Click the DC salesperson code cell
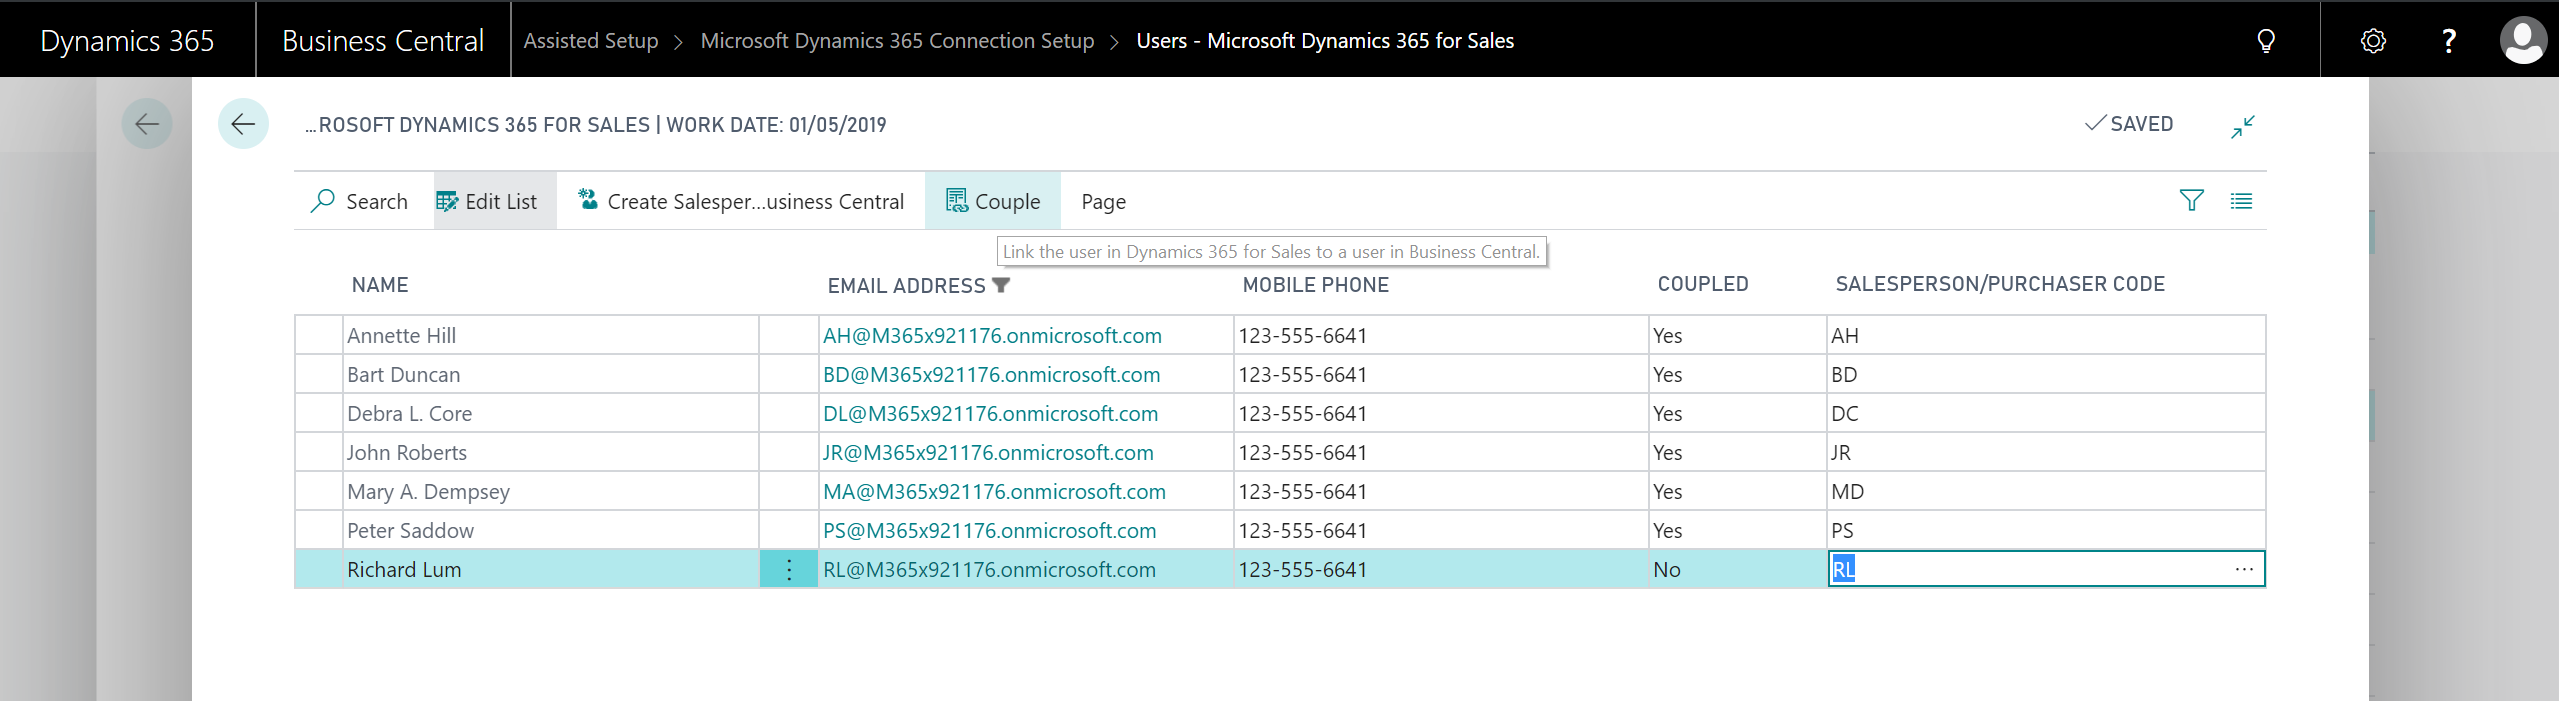 2046,414
